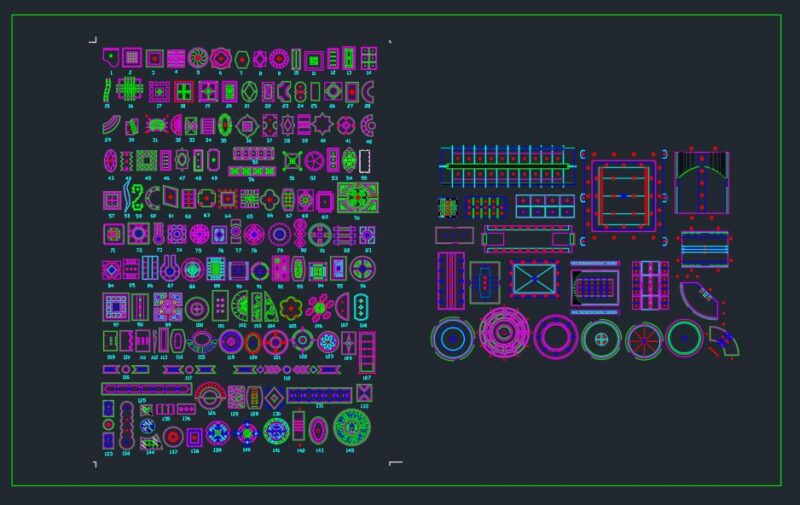Screen dimensions: 800x505
Task: Click the green cross-pattern block numbered 16
Action: click(x=130, y=89)
